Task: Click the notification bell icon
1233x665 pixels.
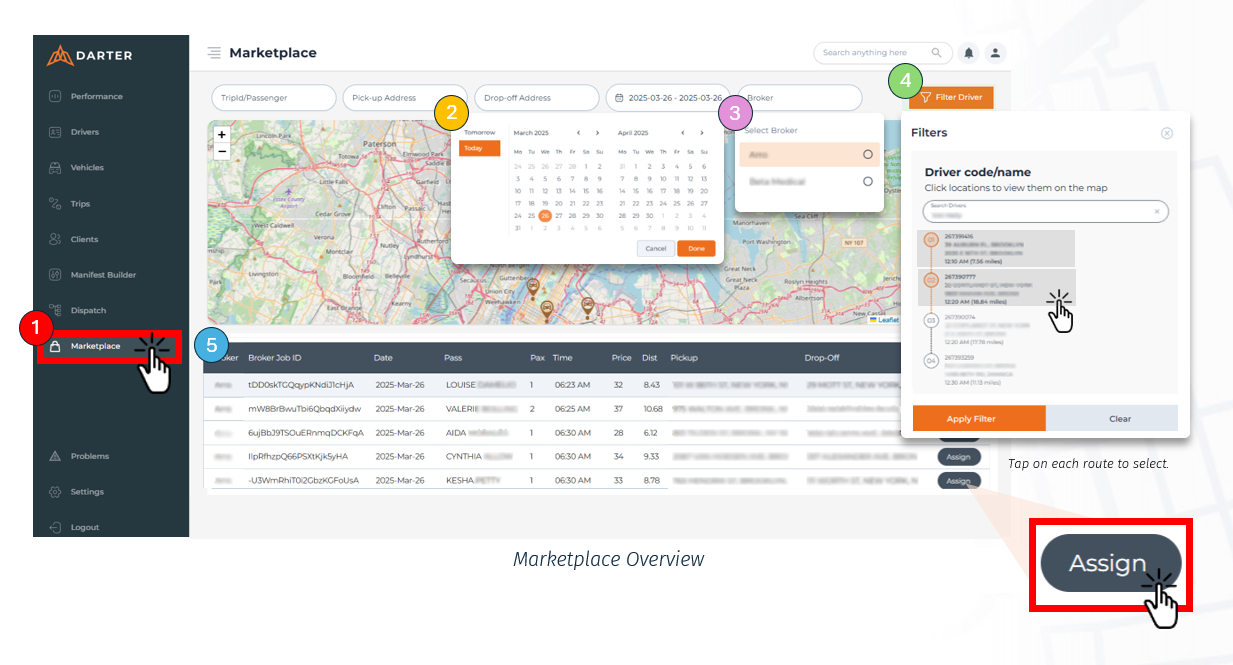Action: click(968, 53)
